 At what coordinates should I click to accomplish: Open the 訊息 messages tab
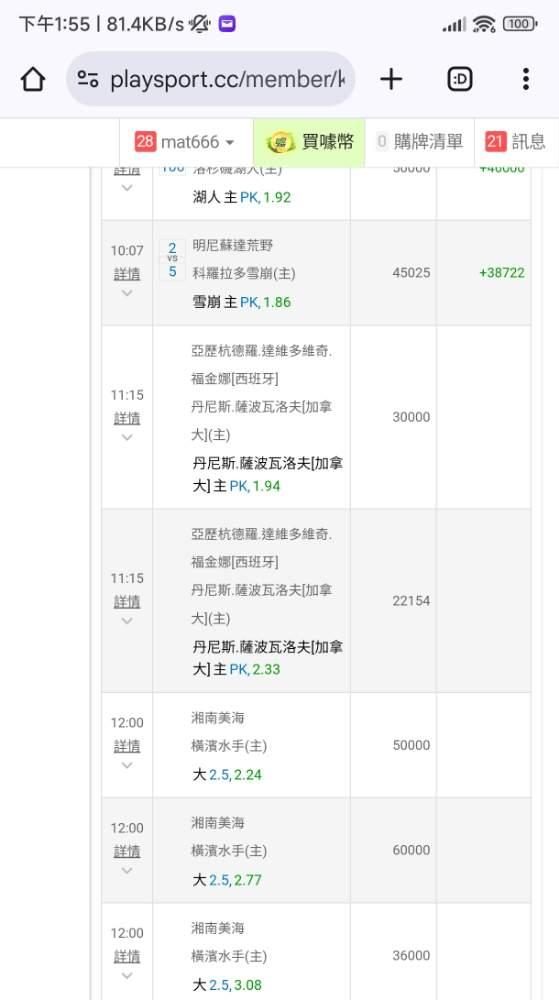pyautogui.click(x=516, y=142)
